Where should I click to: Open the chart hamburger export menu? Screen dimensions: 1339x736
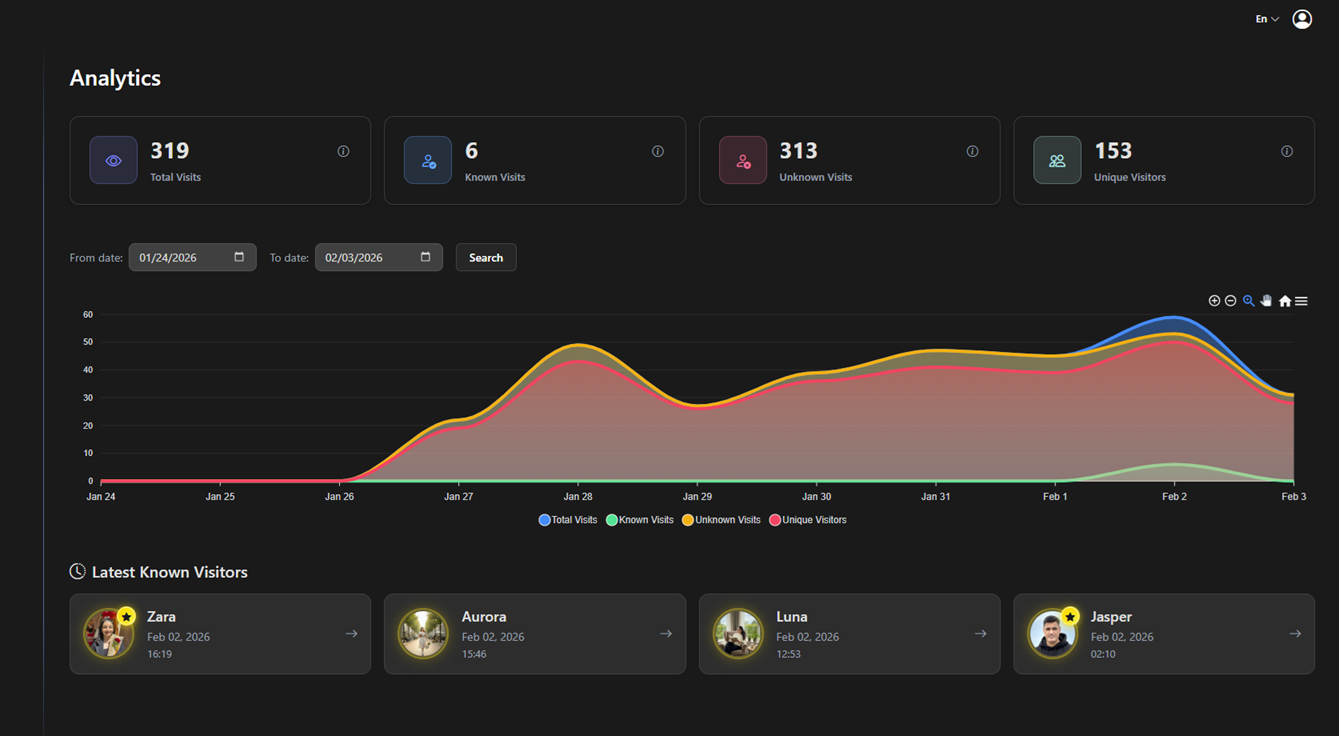click(x=1300, y=300)
